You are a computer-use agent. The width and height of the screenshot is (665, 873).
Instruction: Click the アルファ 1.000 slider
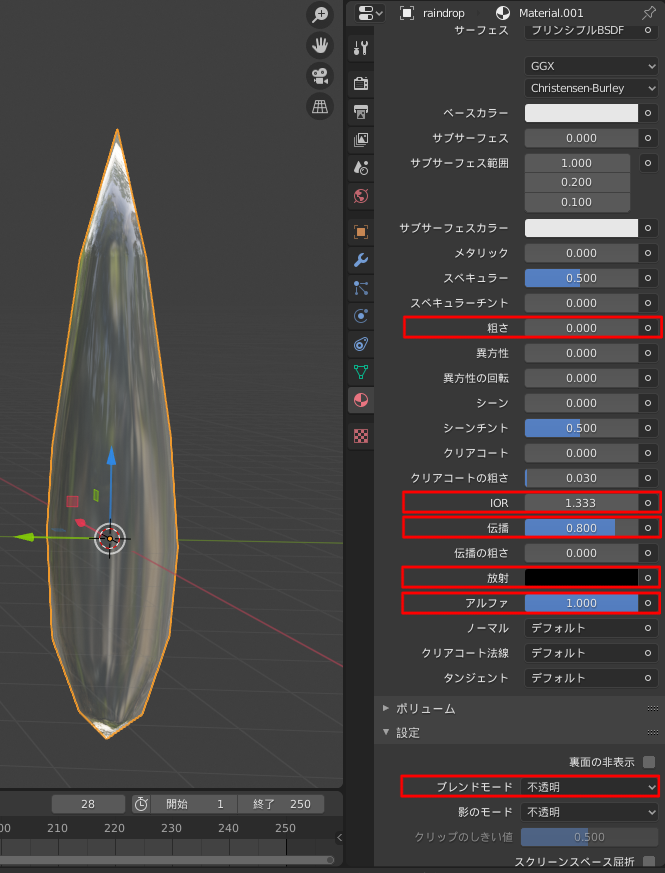click(x=581, y=603)
